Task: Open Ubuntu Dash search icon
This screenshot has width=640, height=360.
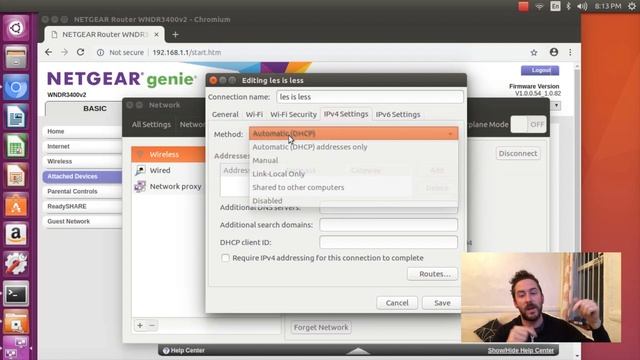Action: (16, 28)
